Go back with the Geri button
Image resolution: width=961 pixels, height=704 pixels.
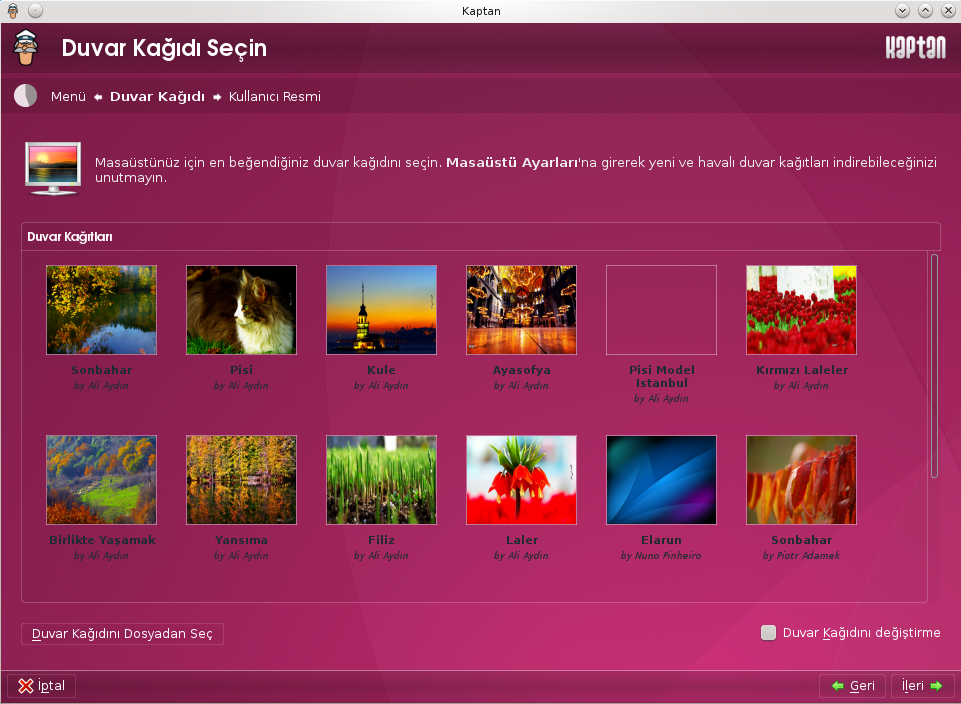[852, 686]
